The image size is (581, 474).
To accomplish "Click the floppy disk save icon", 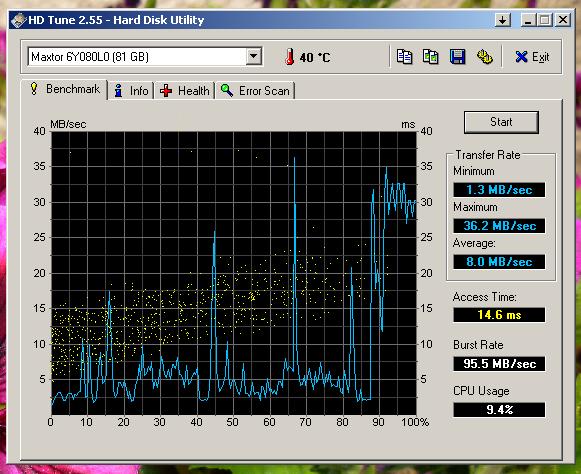I will (x=457, y=57).
